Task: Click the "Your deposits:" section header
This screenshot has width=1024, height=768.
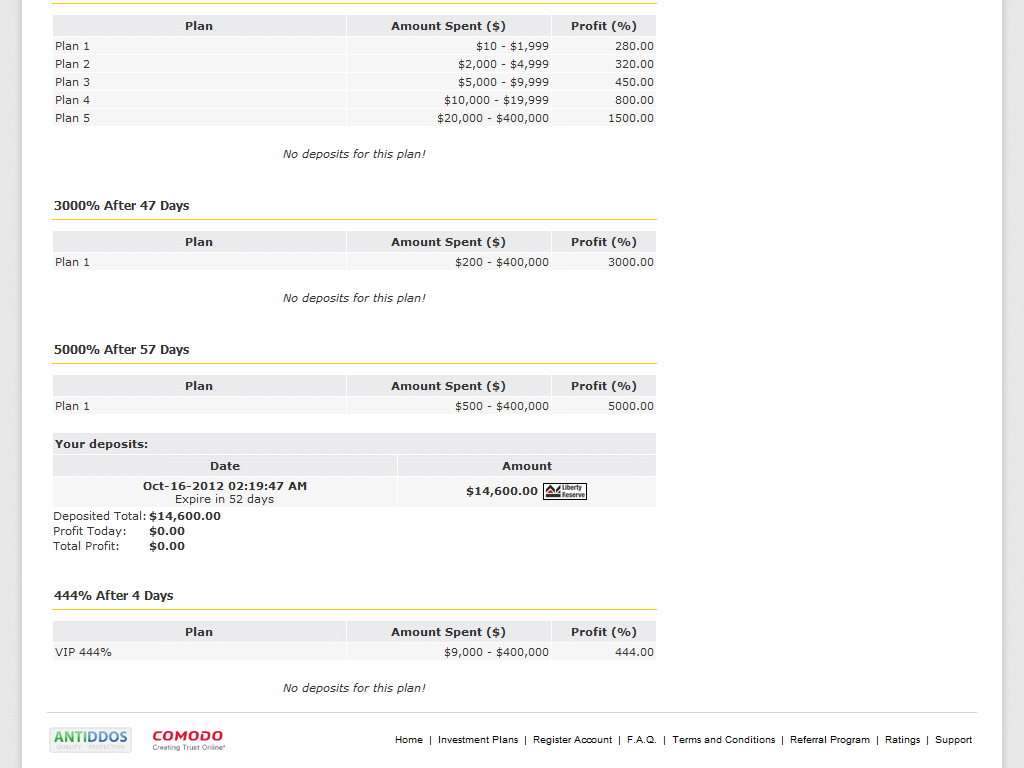Action: pos(101,444)
